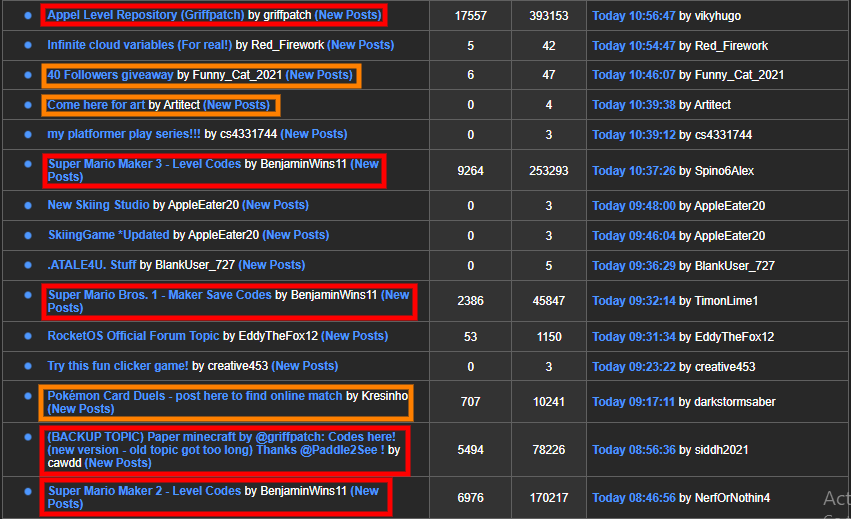Jump to new posts in Infinite cloud variables
The image size is (851, 519).
pyautogui.click(x=361, y=45)
